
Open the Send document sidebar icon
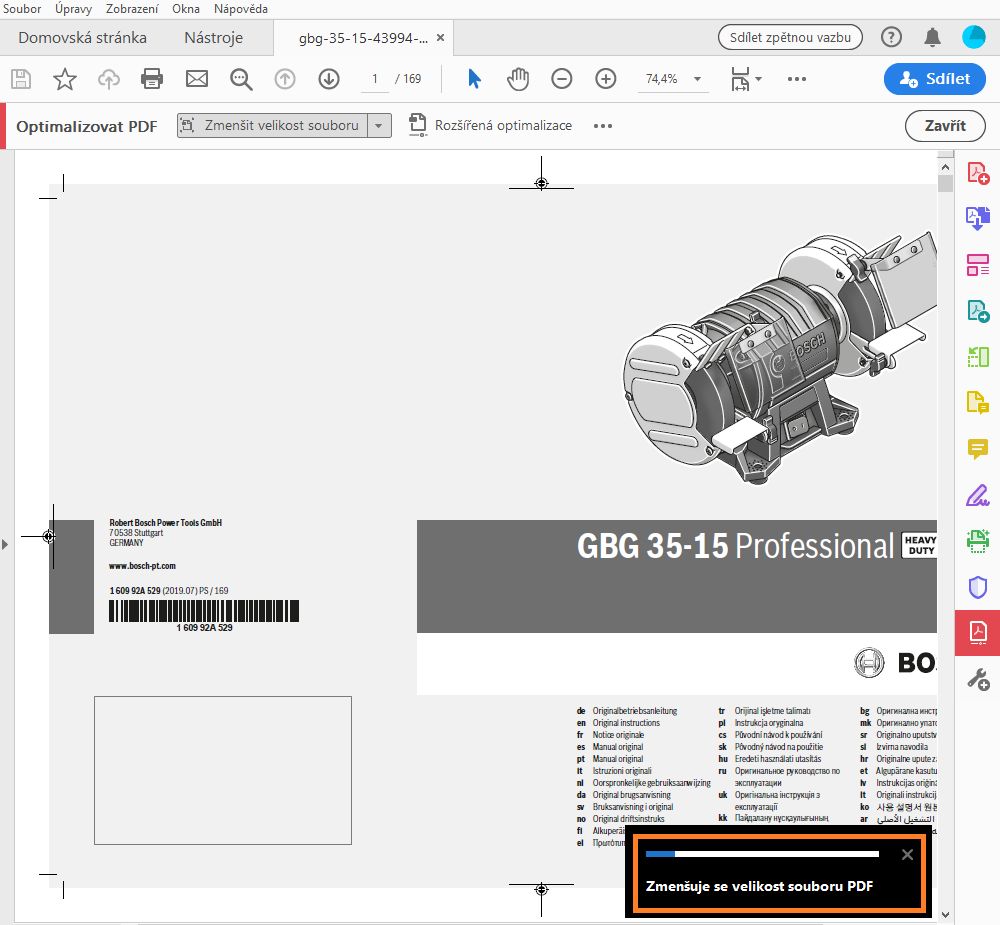point(978,311)
